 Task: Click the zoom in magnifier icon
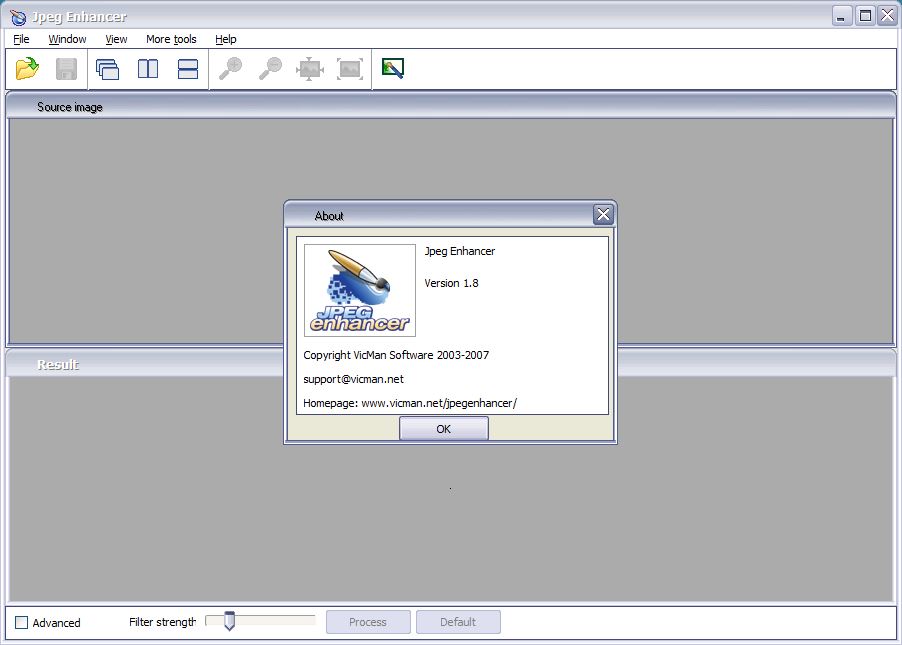point(231,68)
